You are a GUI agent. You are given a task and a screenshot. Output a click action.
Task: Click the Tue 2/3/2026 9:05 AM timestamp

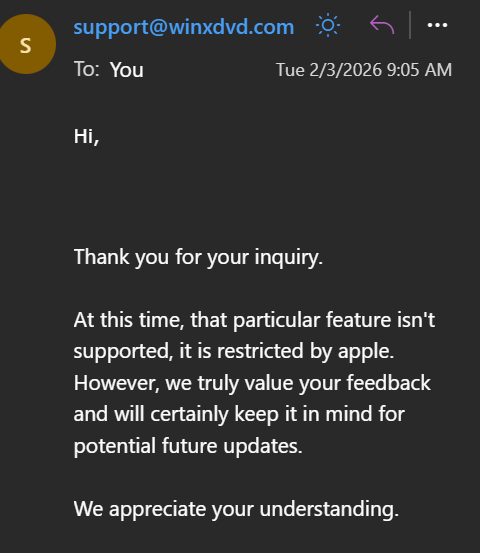coord(364,70)
